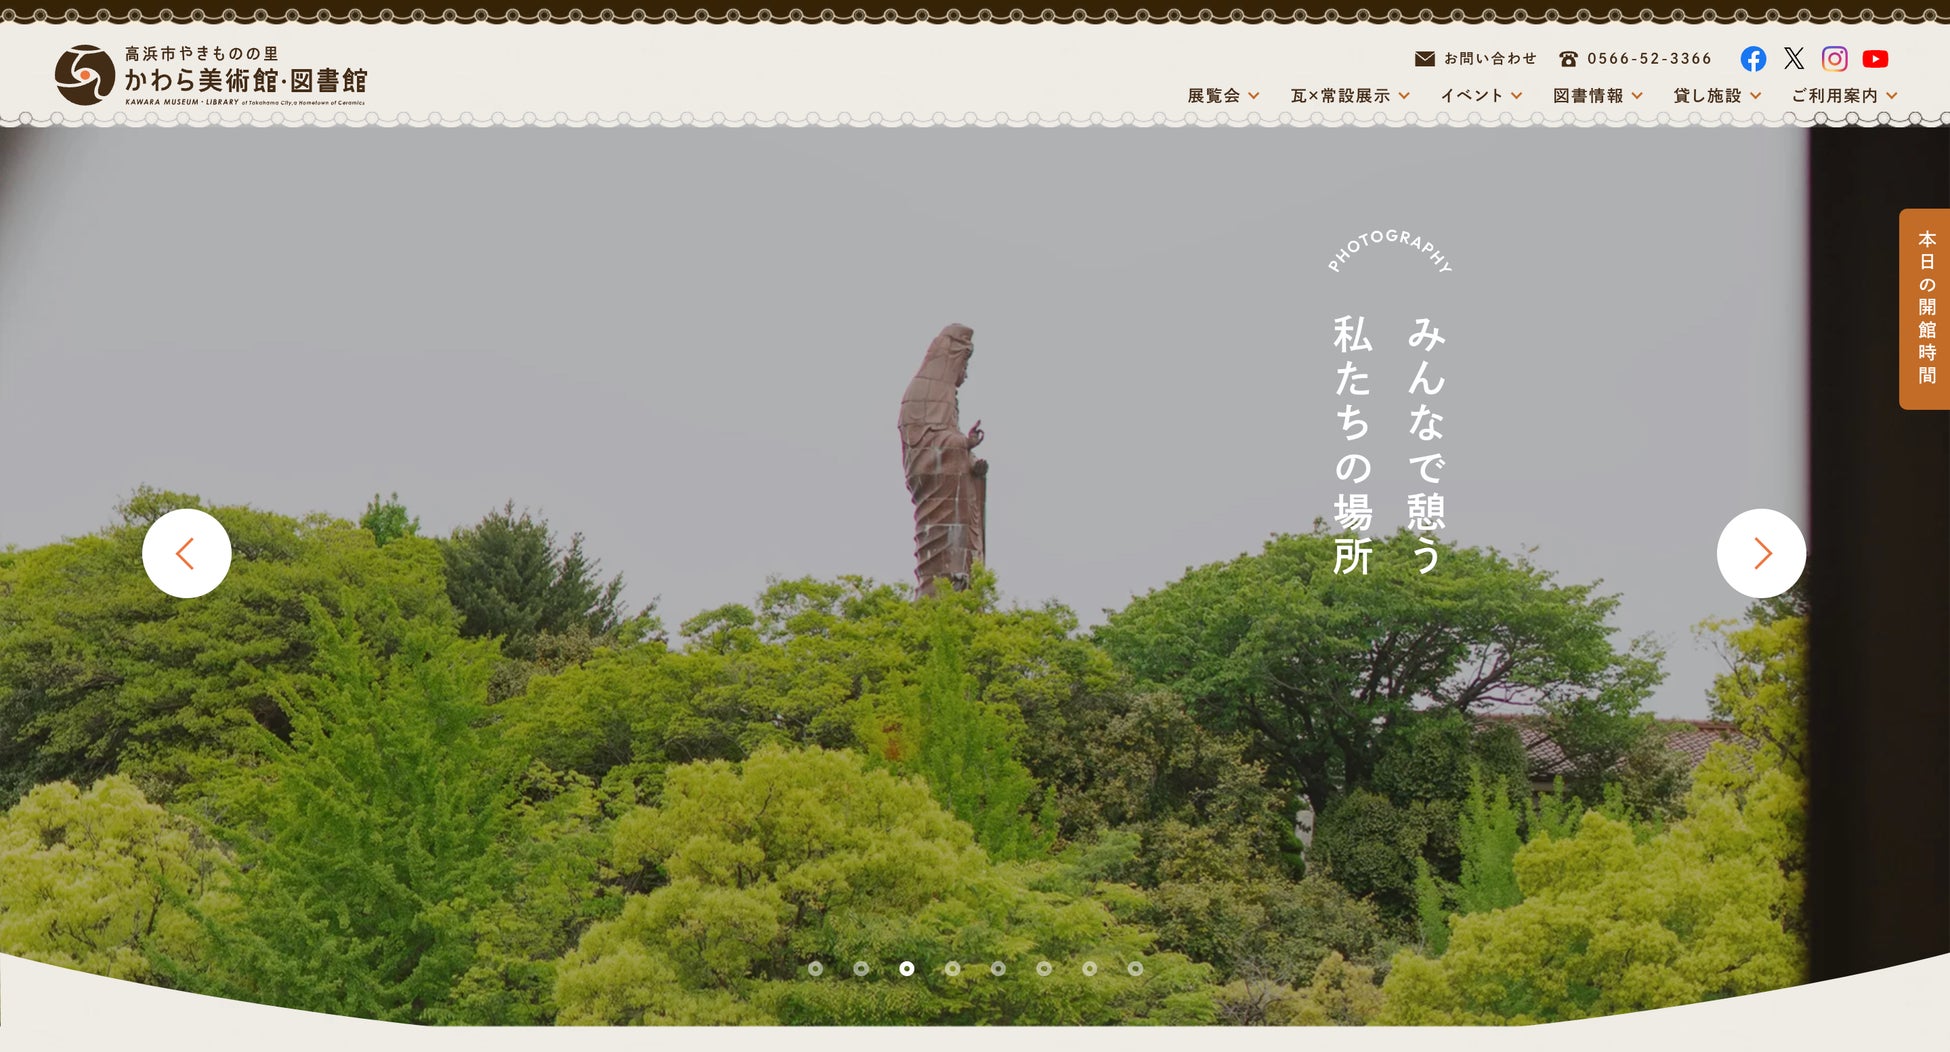Click the telephone icon beside the phone number
This screenshot has width=1950, height=1052.
(x=1569, y=59)
